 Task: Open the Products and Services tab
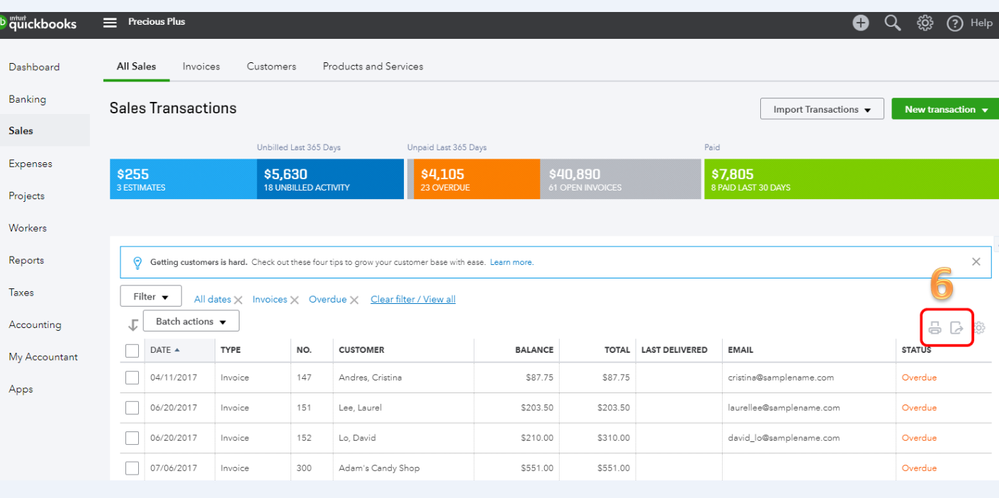click(x=373, y=66)
